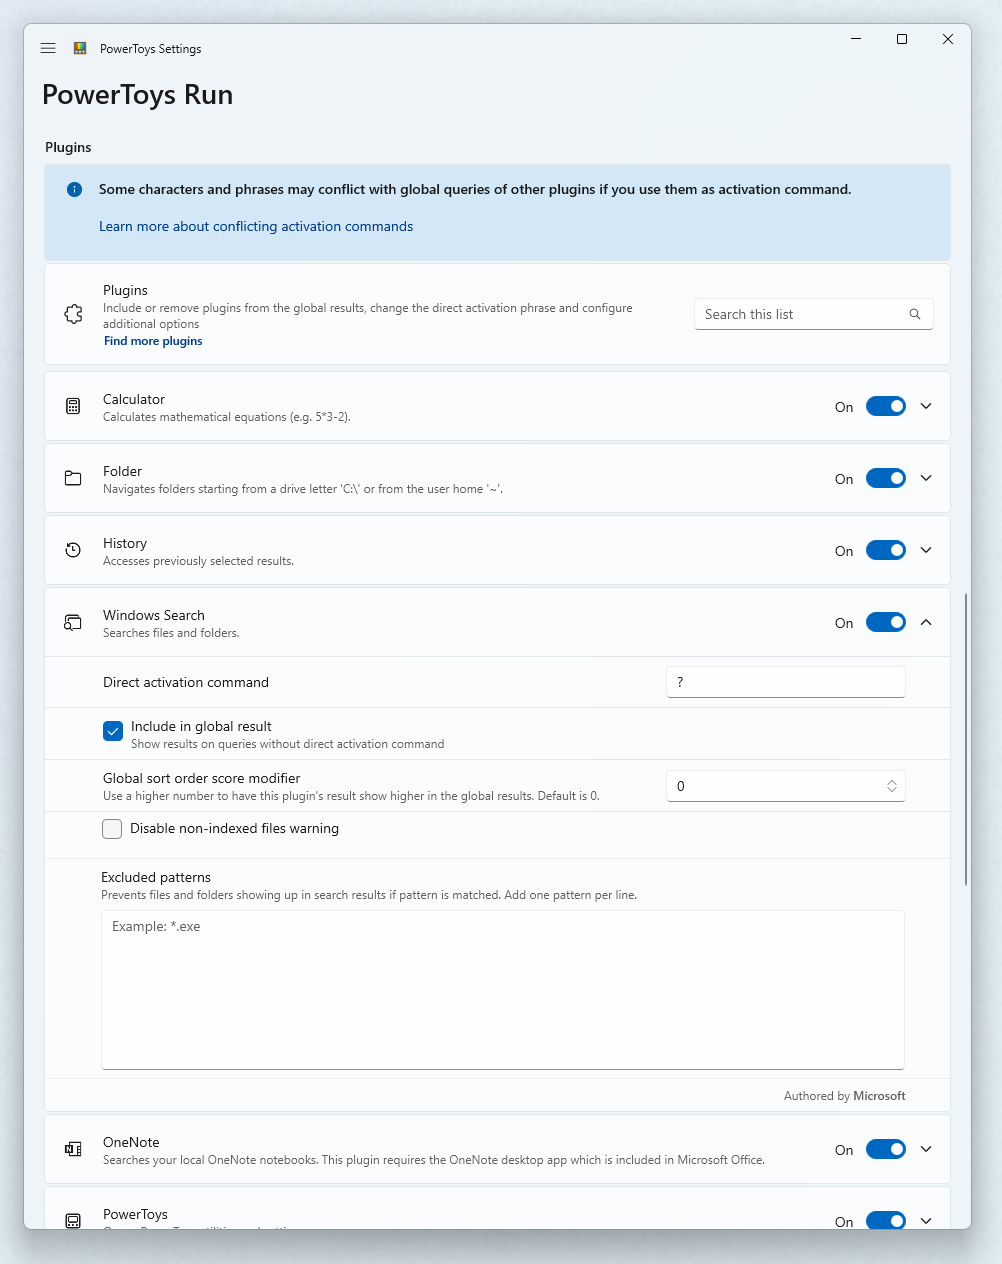Click the Windows Search plugin icon

(73, 622)
